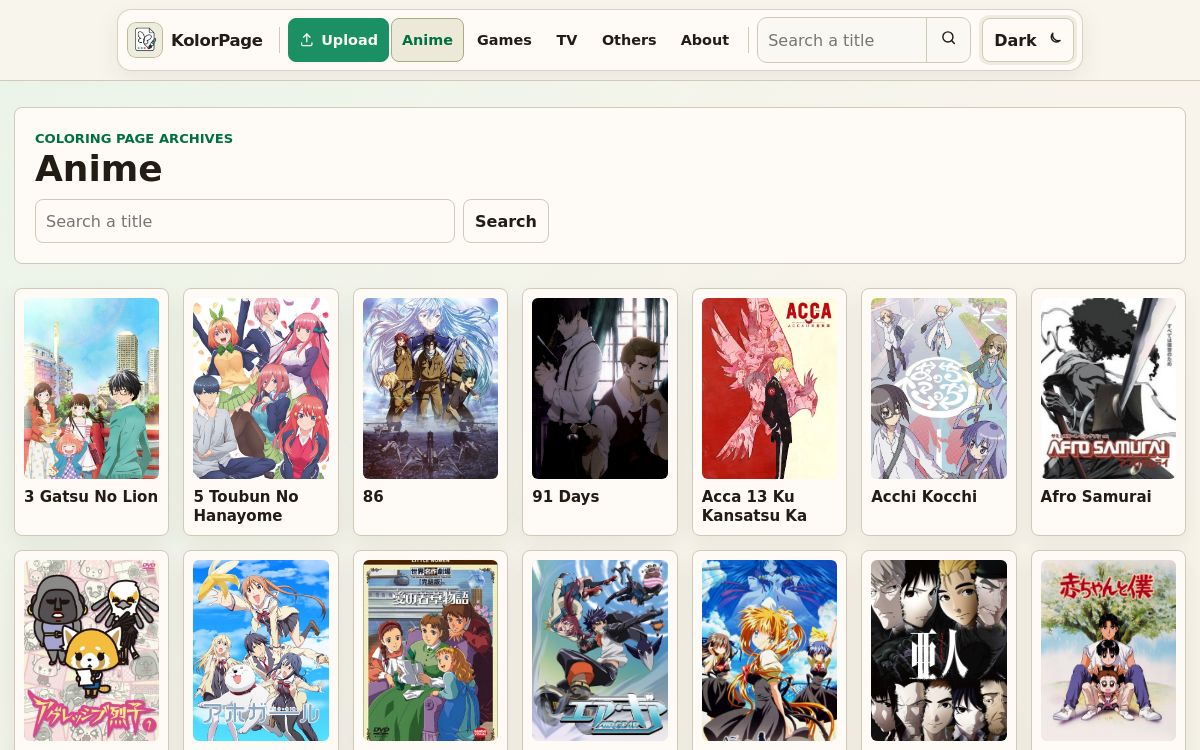The width and height of the screenshot is (1200, 750).
Task: Click the Anime page heading
Action: (x=99, y=169)
